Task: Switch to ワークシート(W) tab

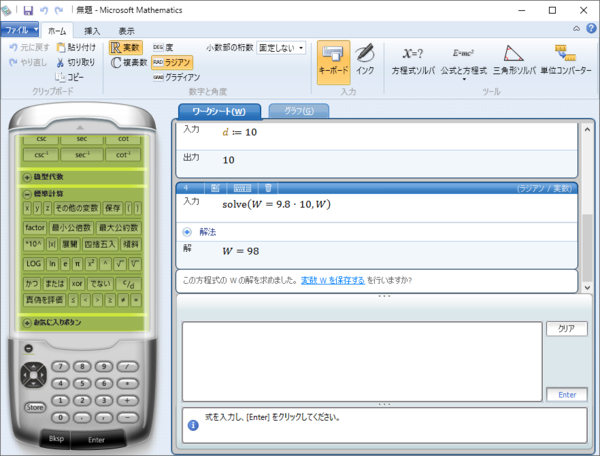Action: [x=219, y=111]
